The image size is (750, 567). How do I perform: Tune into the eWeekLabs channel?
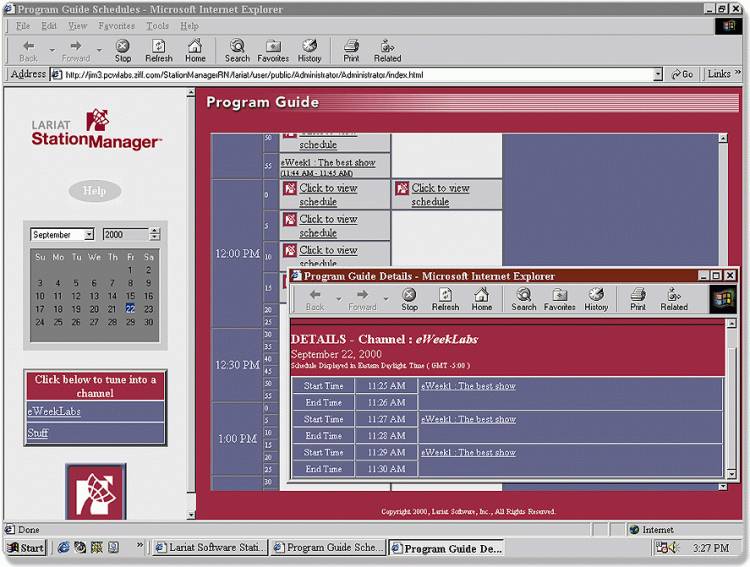coord(54,411)
